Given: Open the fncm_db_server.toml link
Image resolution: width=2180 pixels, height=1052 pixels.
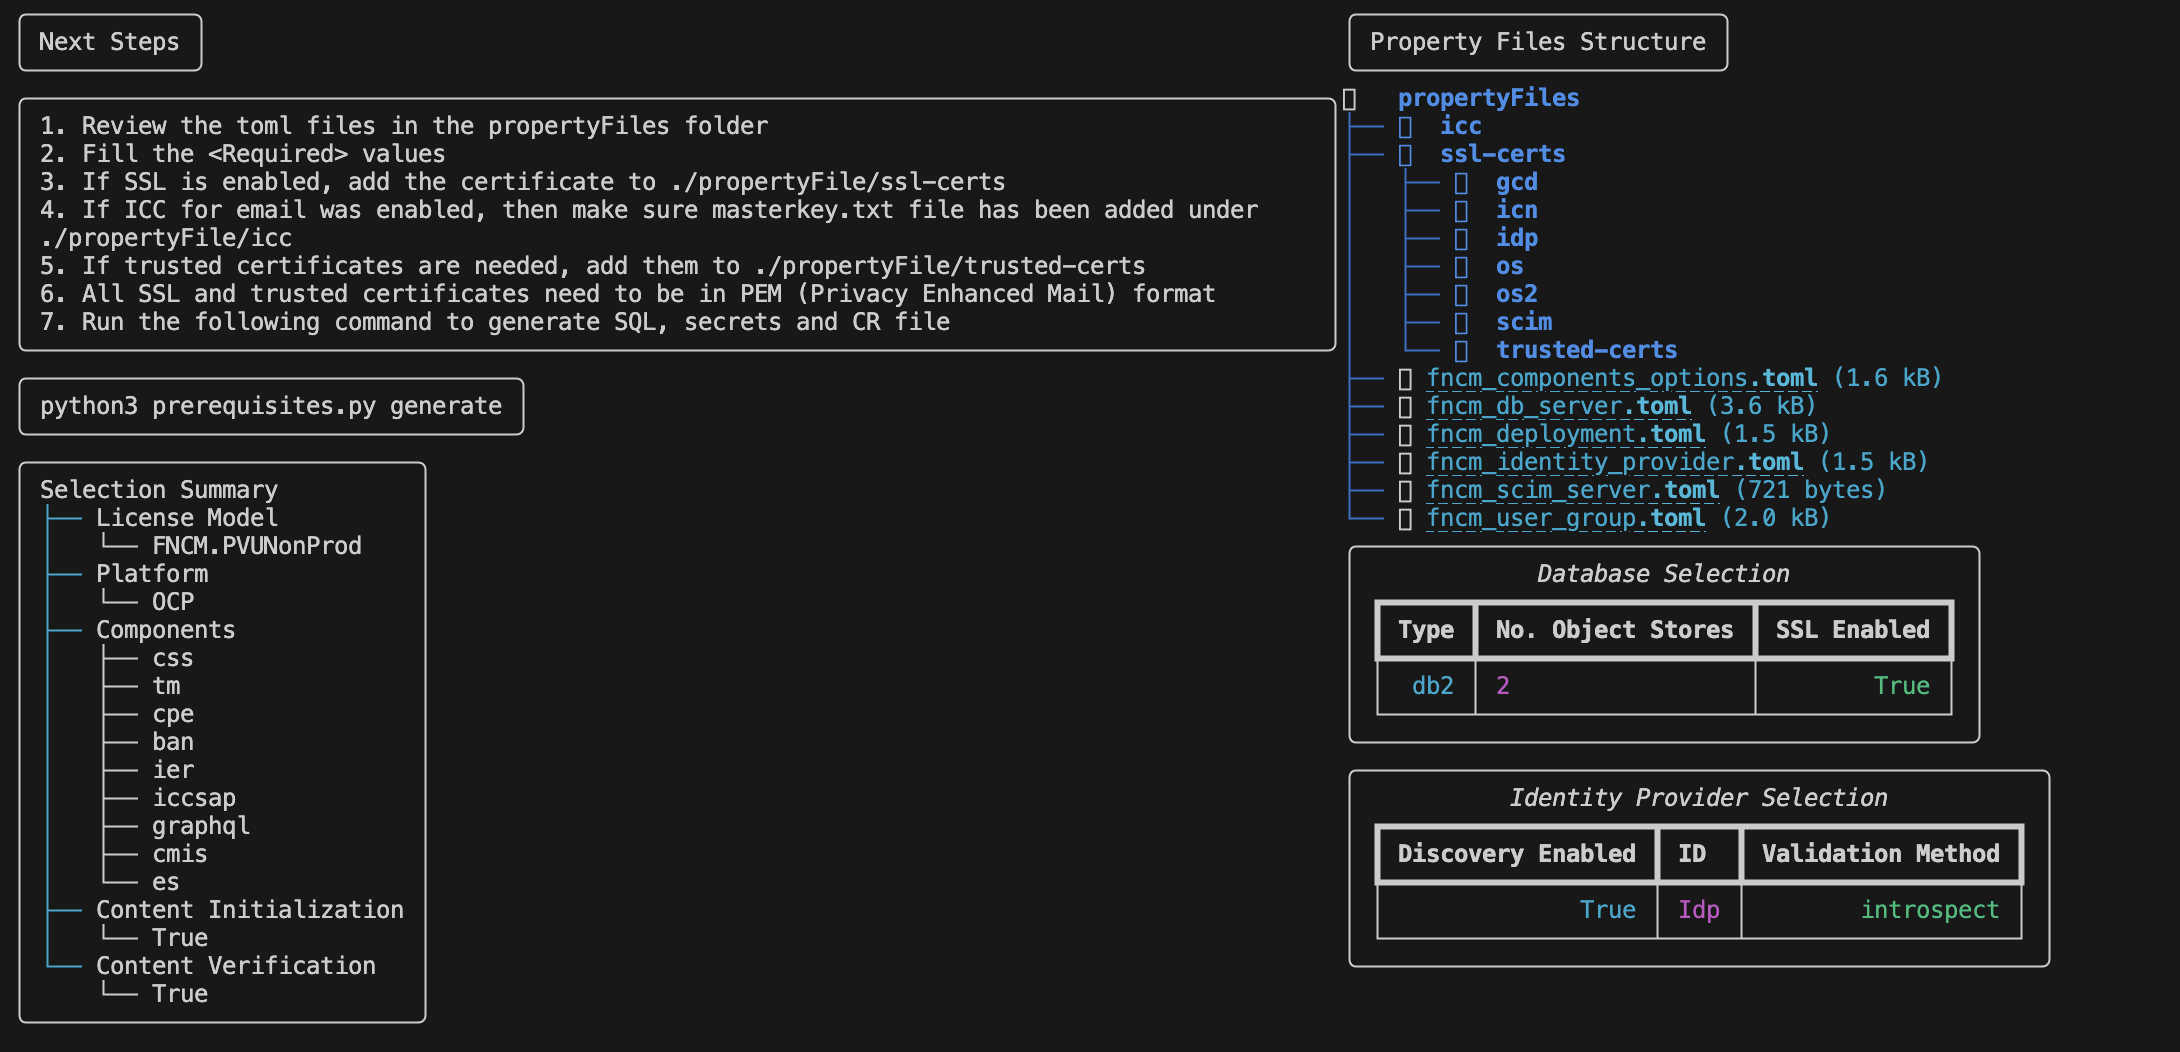Looking at the screenshot, I should coord(1559,406).
